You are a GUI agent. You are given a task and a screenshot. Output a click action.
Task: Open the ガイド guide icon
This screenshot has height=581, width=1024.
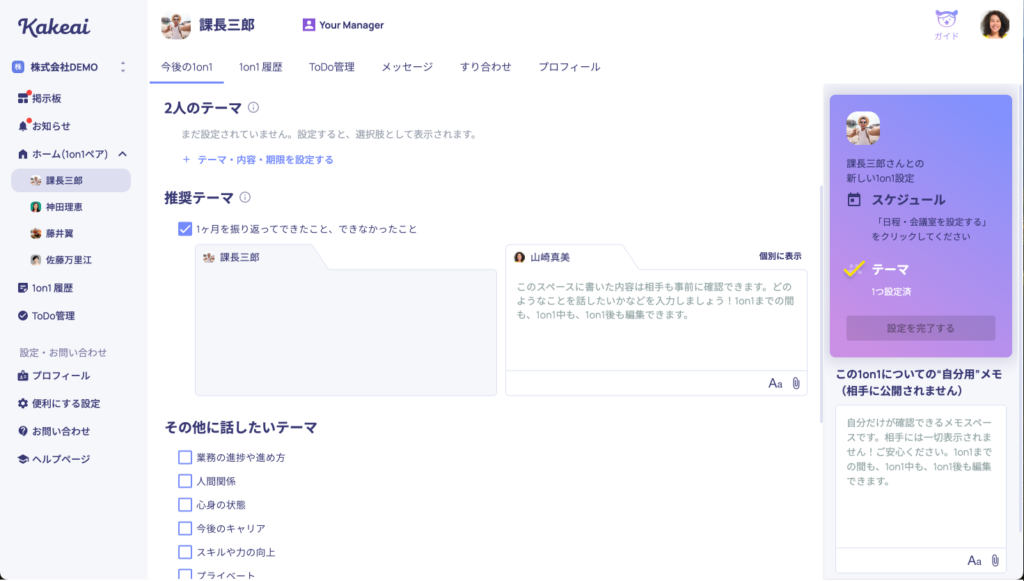[x=946, y=25]
